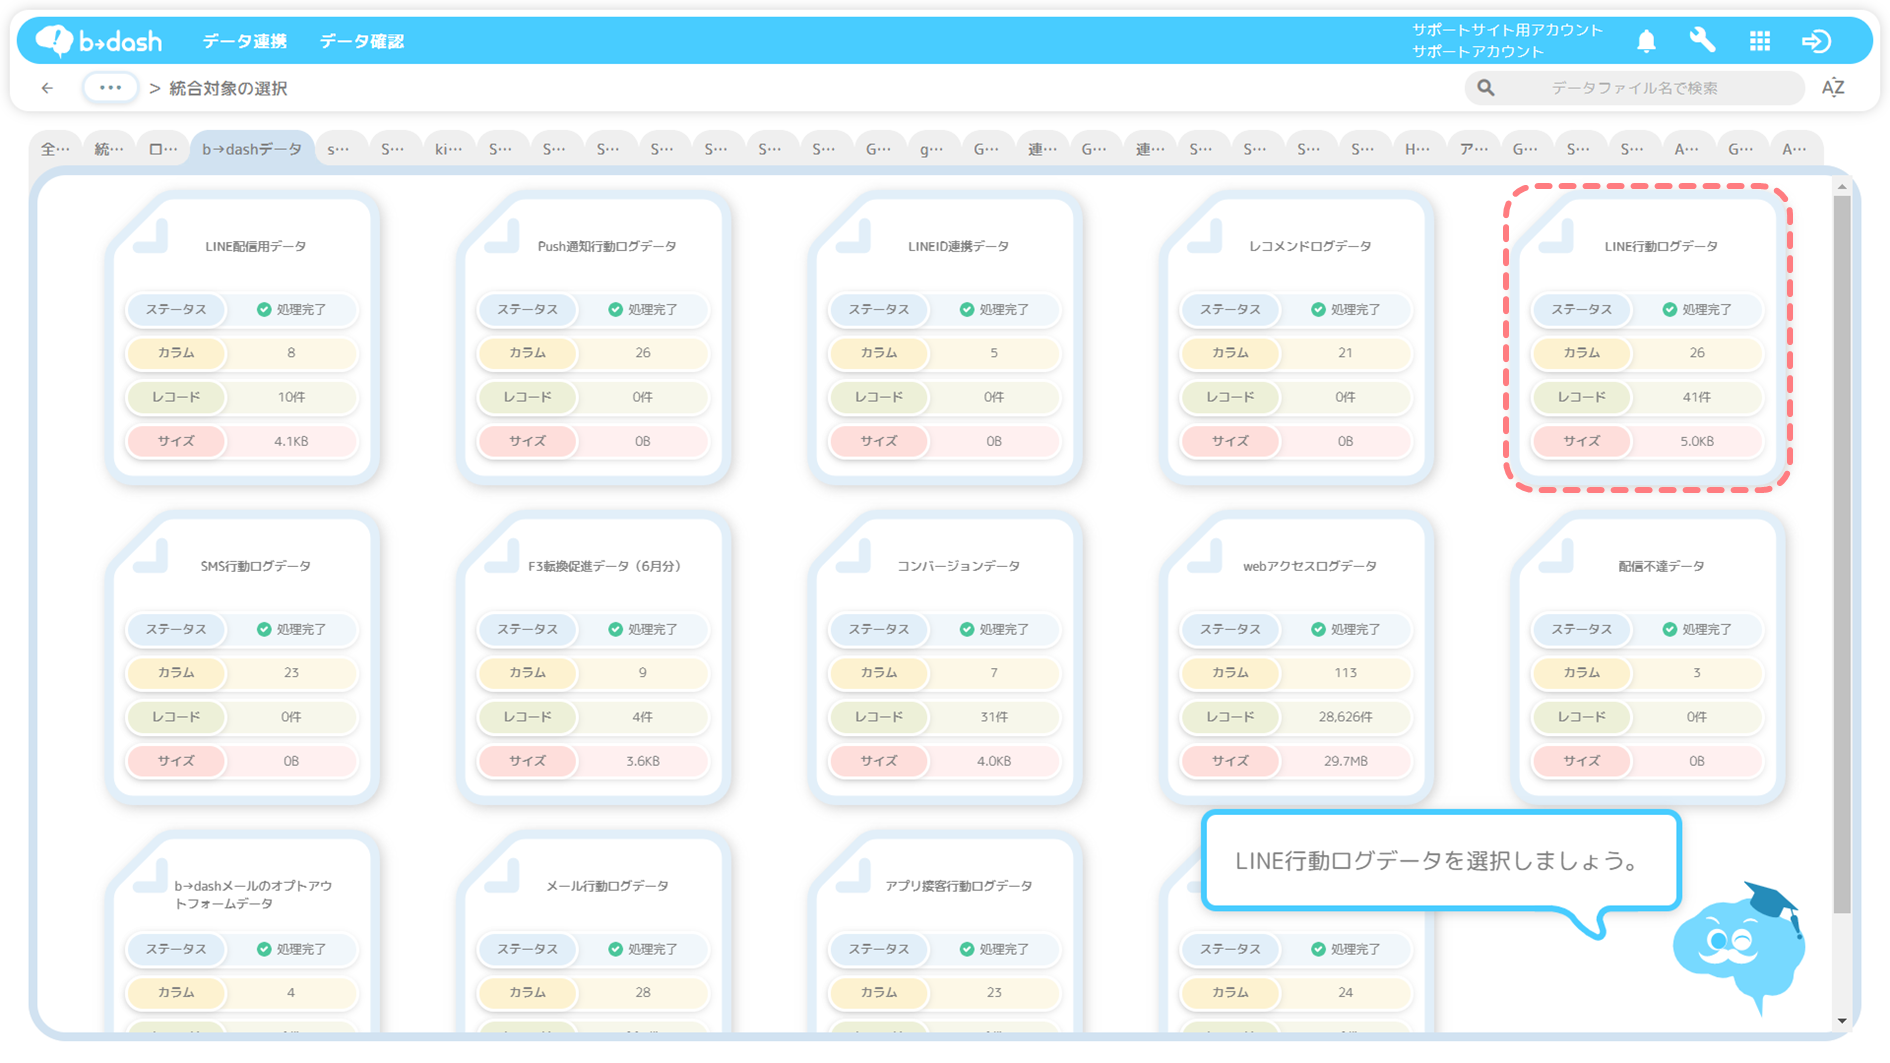The image size is (1890, 1063).
Task: Click the search magnifier icon
Action: [x=1486, y=88]
